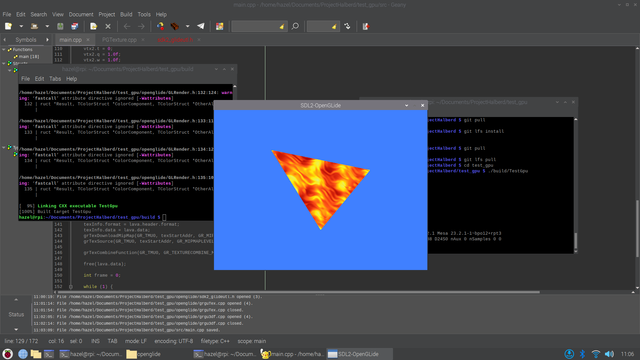
Task: Collapse the Structs tree node
Action: pos(4,63)
